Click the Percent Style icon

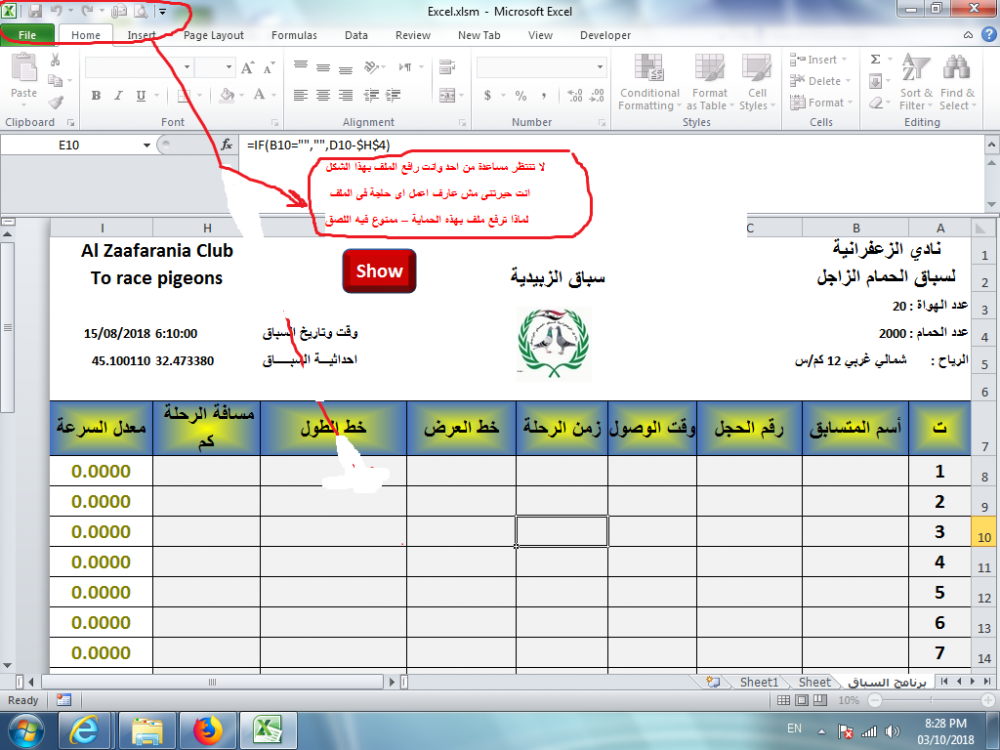521,96
